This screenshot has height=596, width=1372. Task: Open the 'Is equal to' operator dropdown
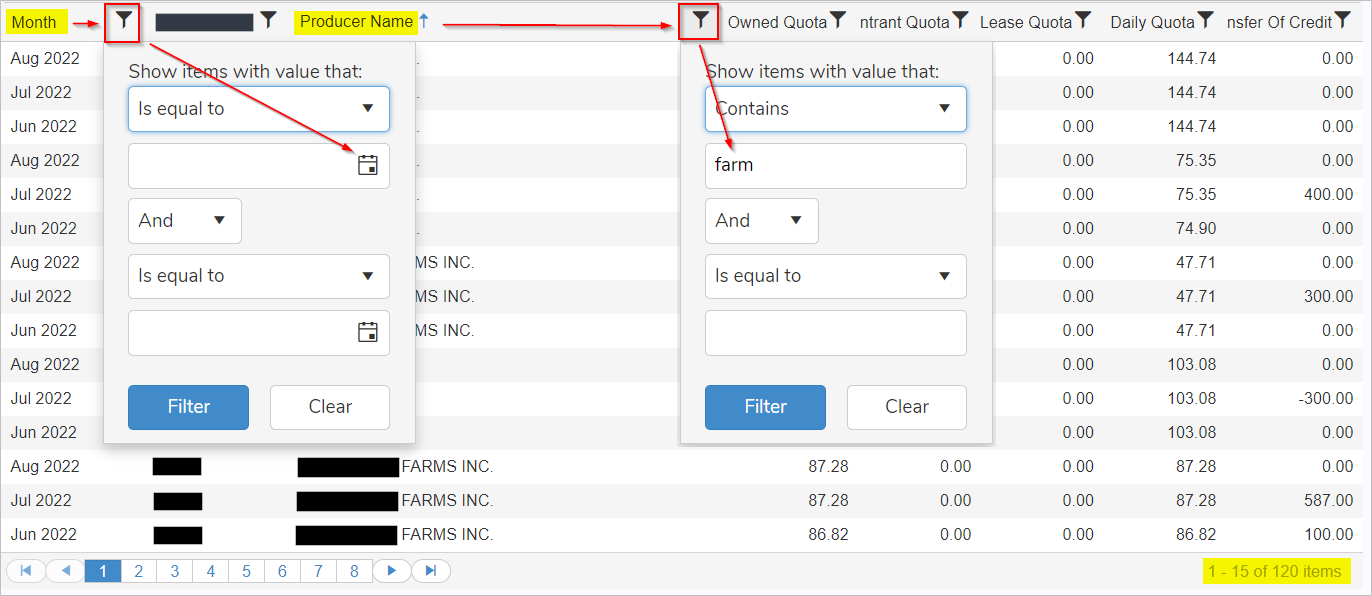[x=258, y=109]
